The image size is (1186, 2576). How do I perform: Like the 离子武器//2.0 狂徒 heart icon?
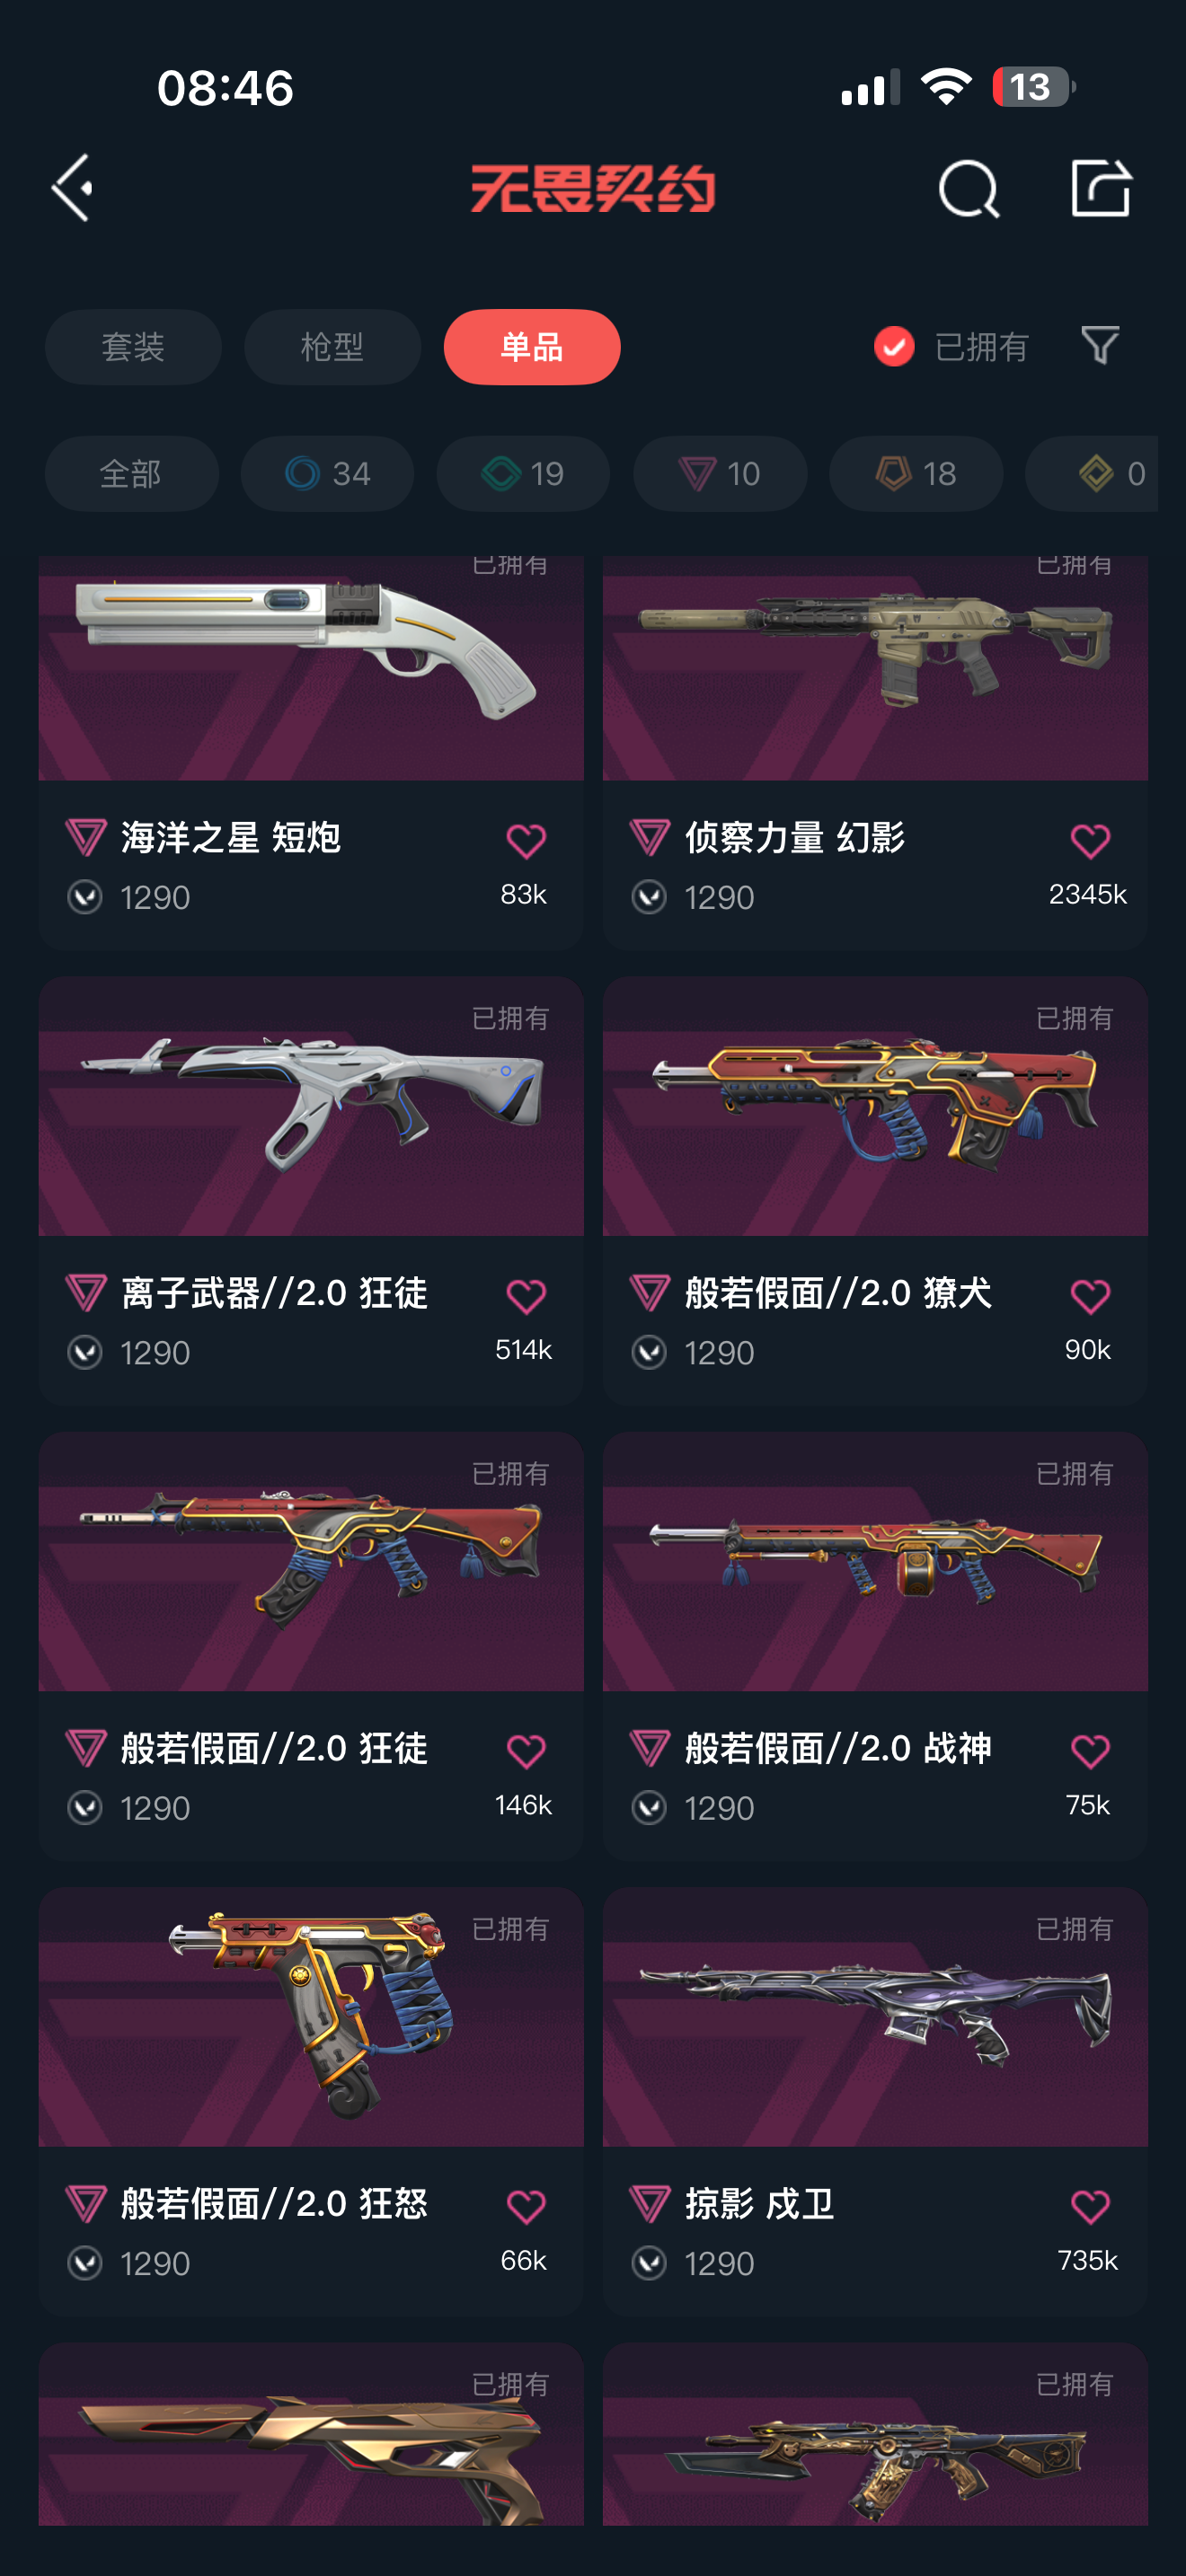point(526,1296)
